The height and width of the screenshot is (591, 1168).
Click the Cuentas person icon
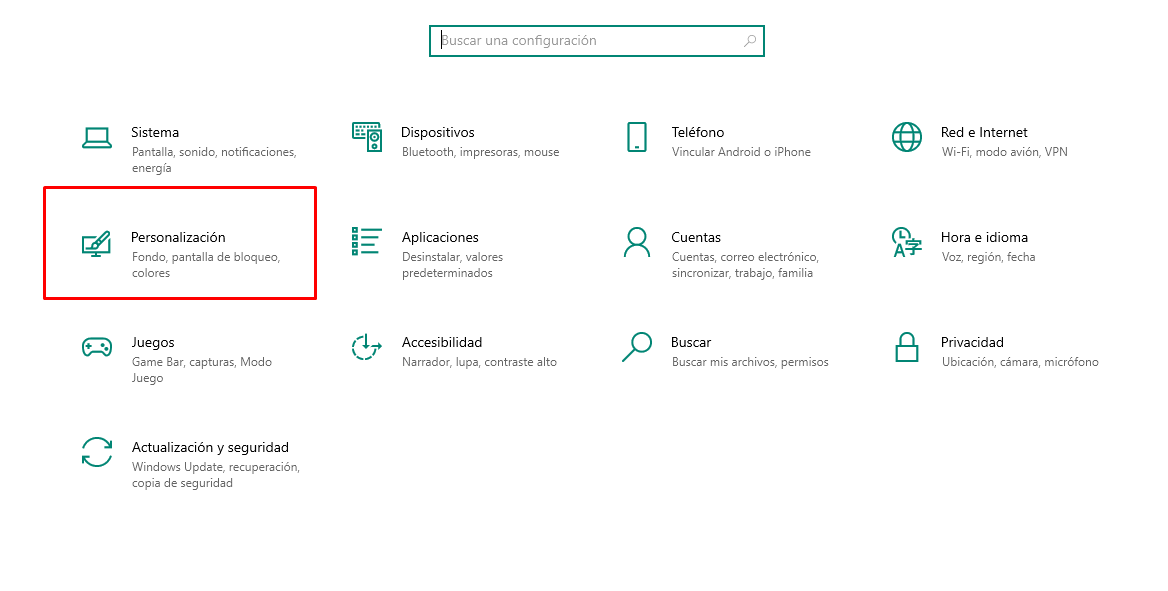[636, 242]
